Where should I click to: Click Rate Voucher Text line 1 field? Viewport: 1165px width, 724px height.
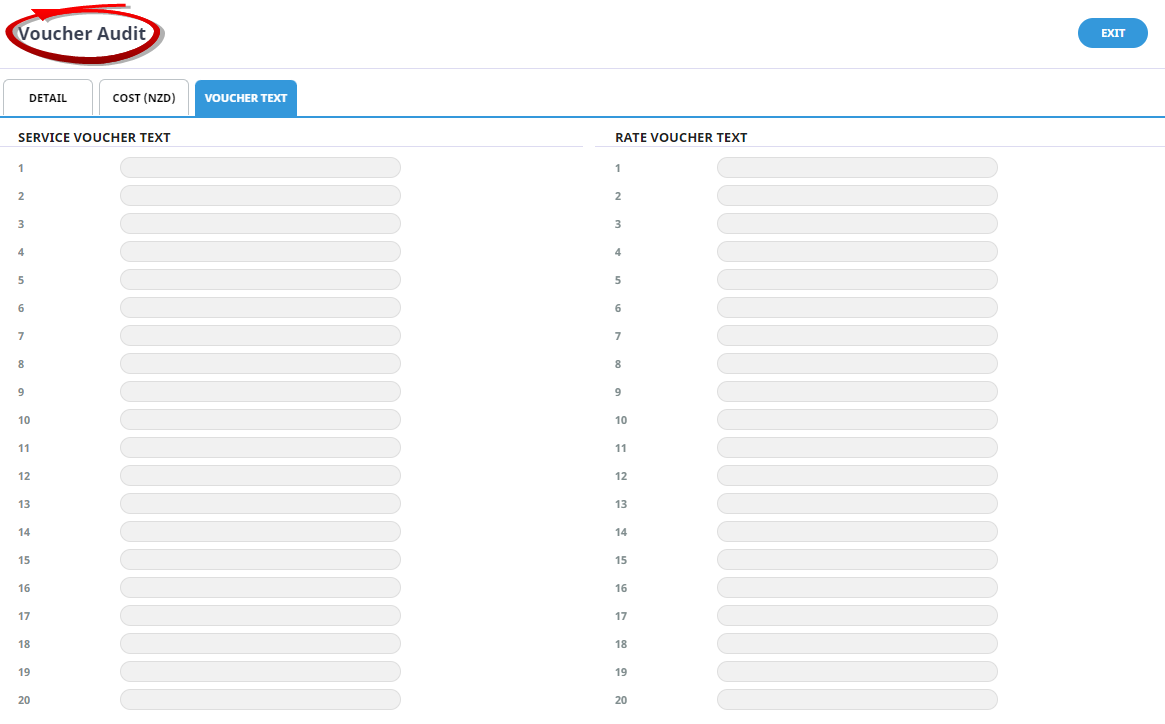click(x=857, y=168)
